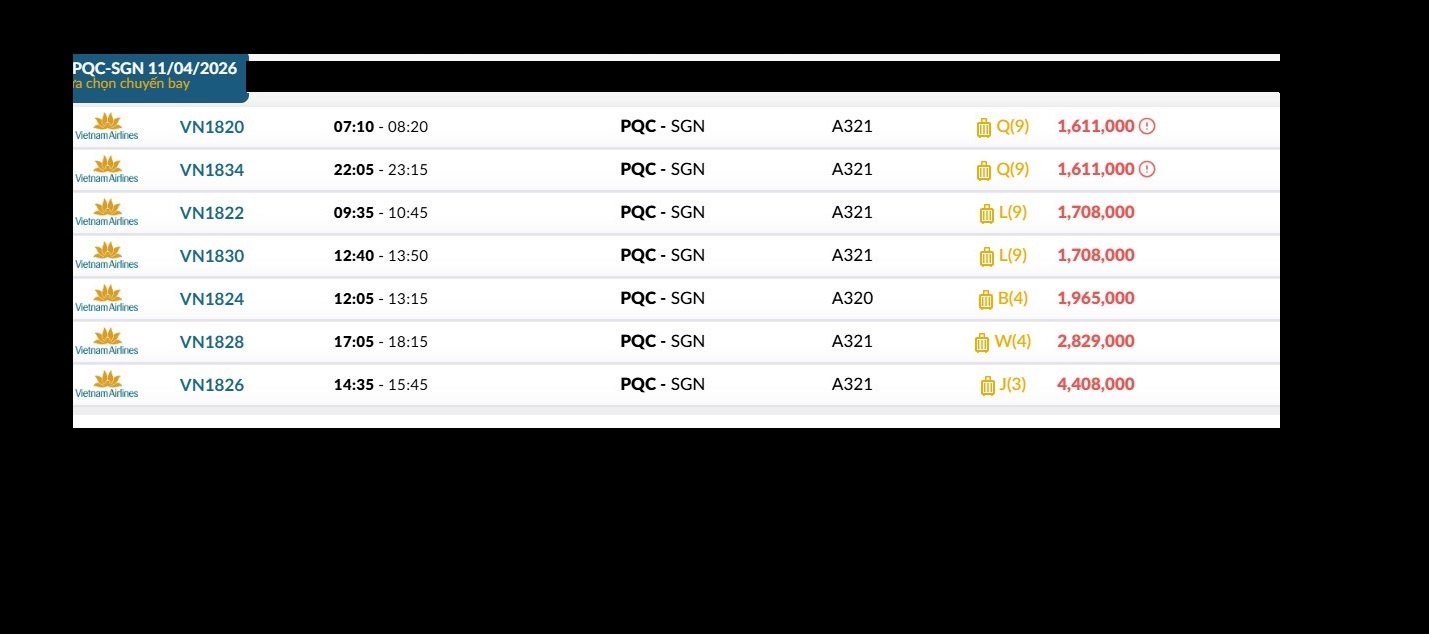Click the luggage icon for flight VN1820
Image resolution: width=1429 pixels, height=634 pixels.
pyautogui.click(x=983, y=127)
